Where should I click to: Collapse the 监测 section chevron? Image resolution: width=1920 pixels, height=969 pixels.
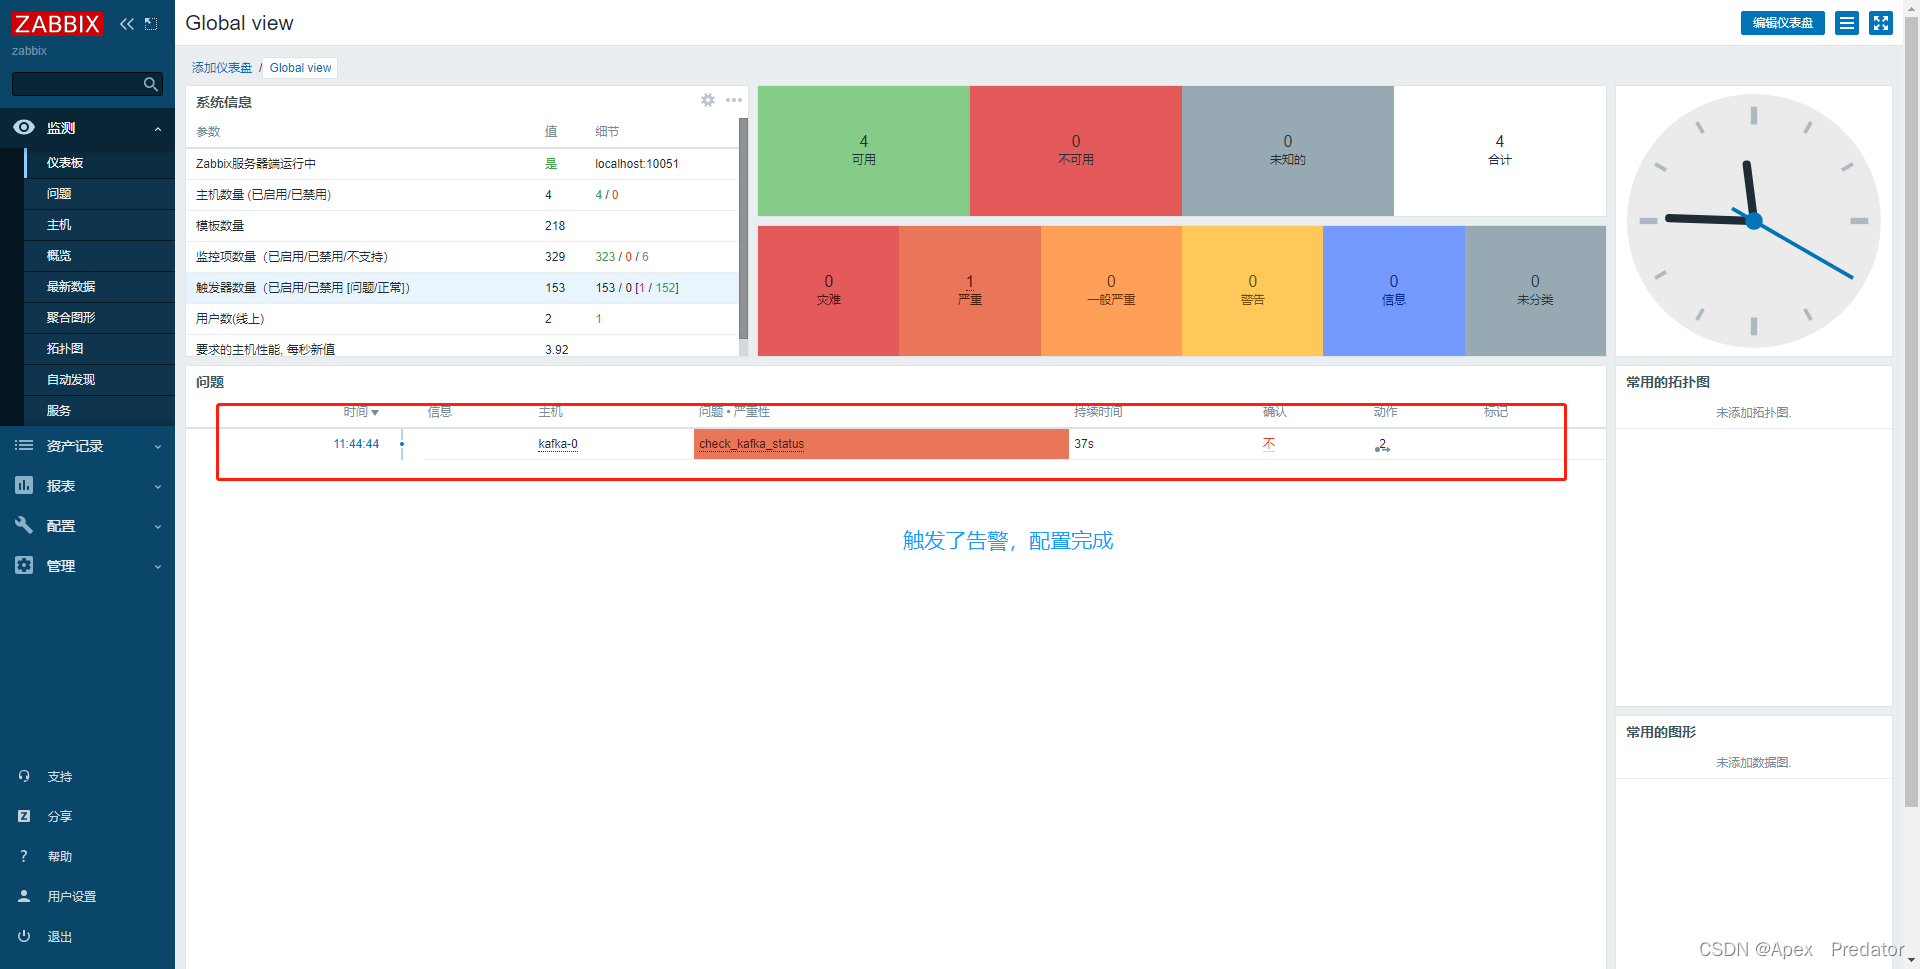[x=158, y=129]
